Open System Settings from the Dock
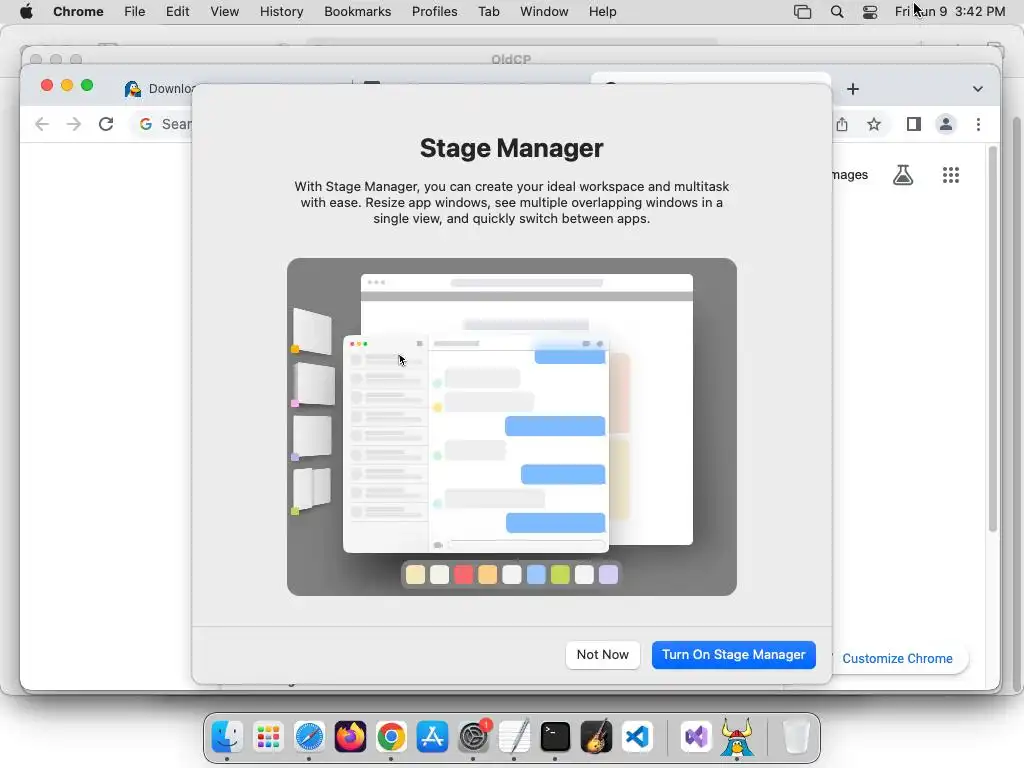Viewport: 1024px width, 768px height. click(473, 737)
